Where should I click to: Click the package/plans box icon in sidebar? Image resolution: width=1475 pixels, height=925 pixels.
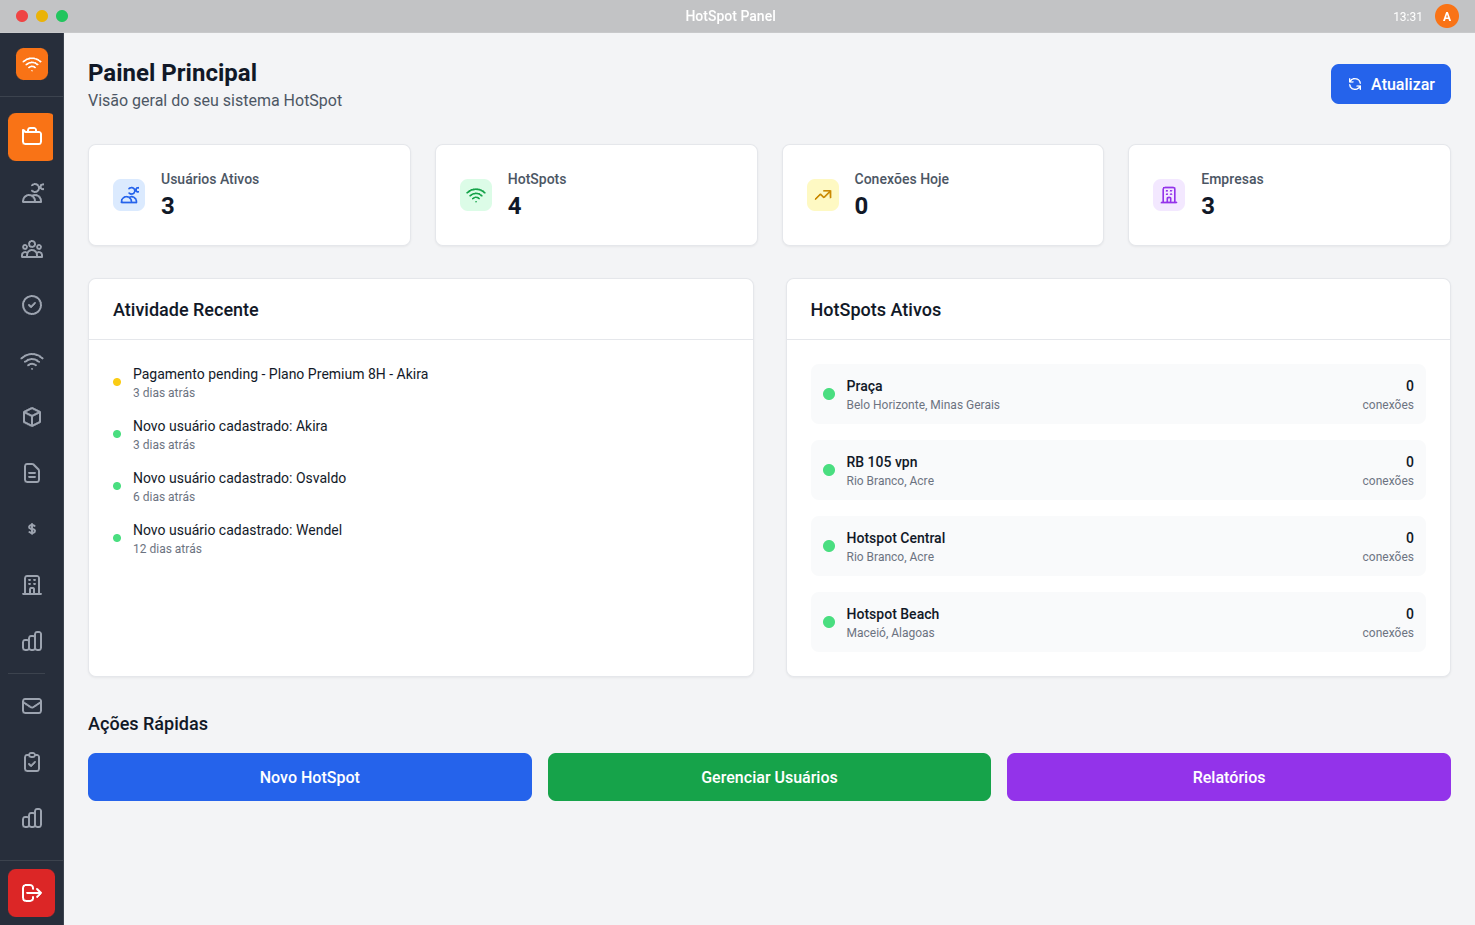pos(31,417)
